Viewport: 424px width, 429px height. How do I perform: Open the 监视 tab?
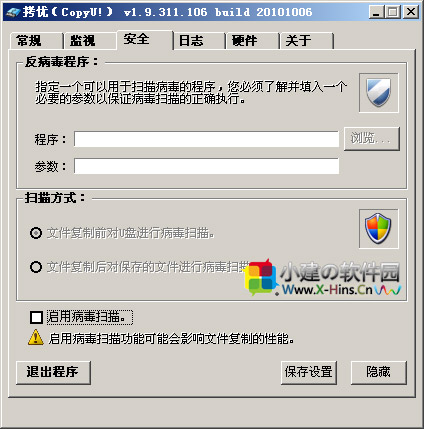click(90, 41)
